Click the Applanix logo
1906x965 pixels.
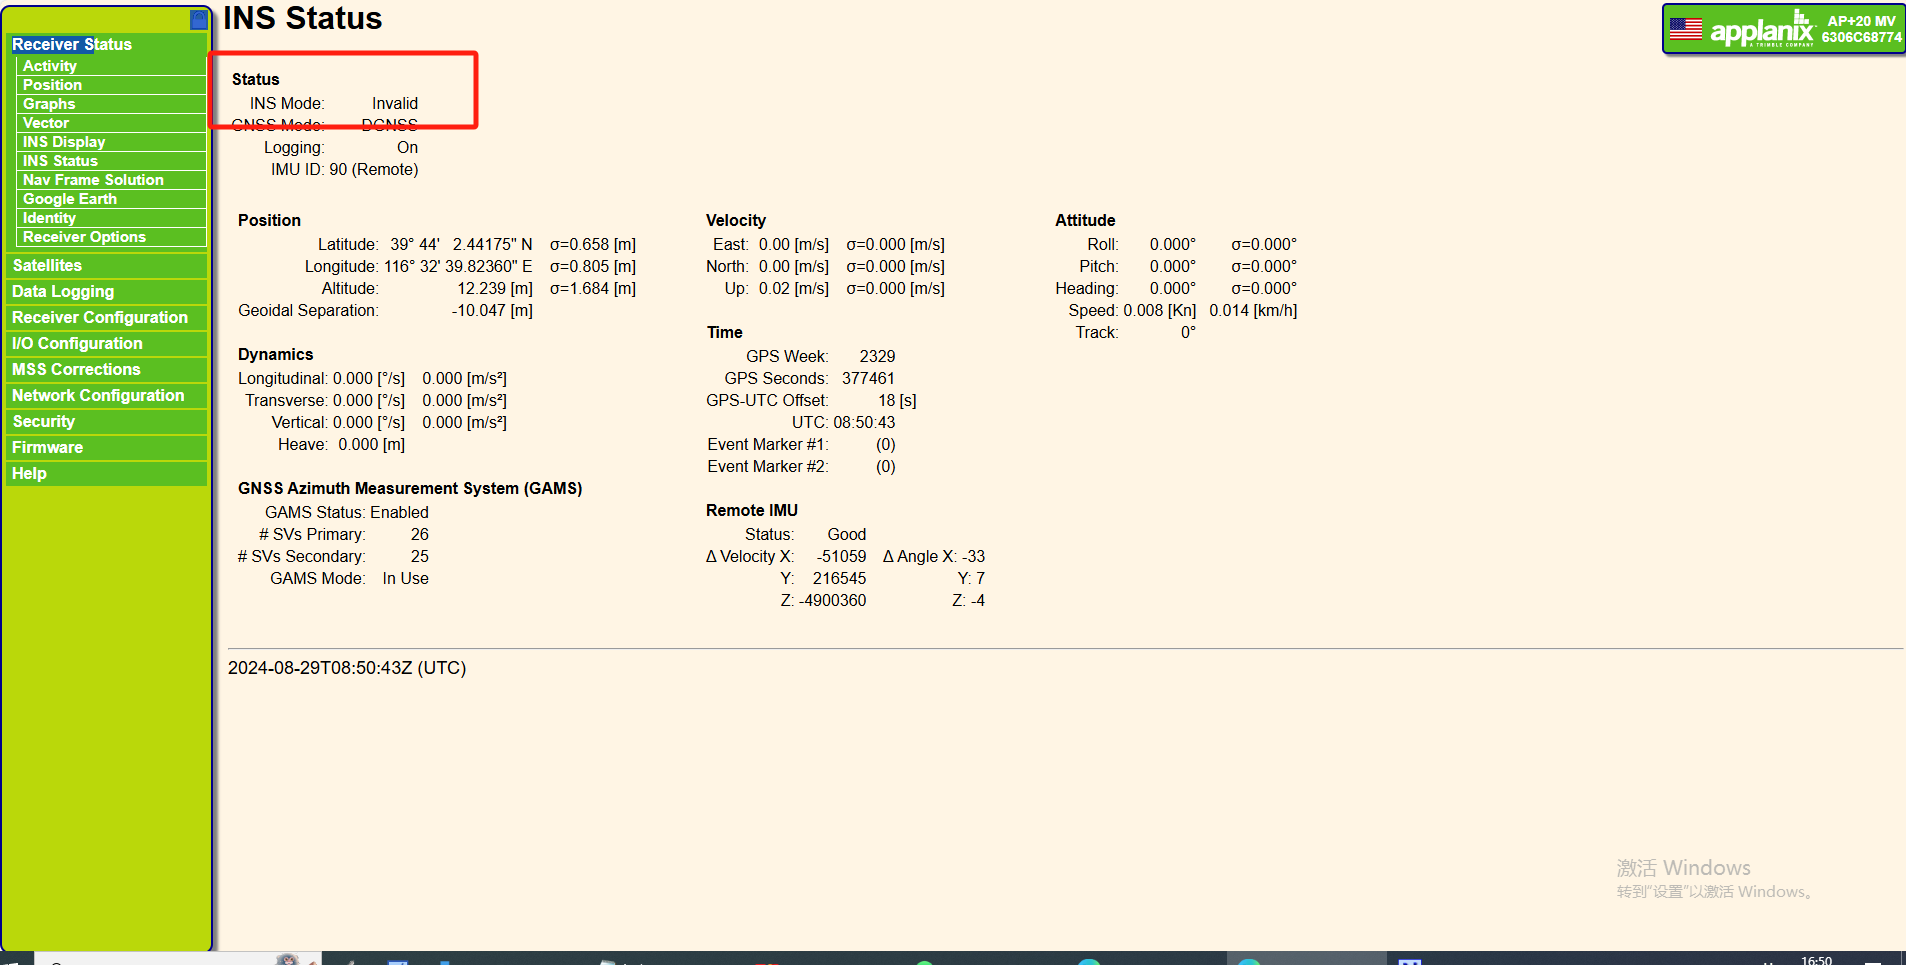pos(1761,31)
